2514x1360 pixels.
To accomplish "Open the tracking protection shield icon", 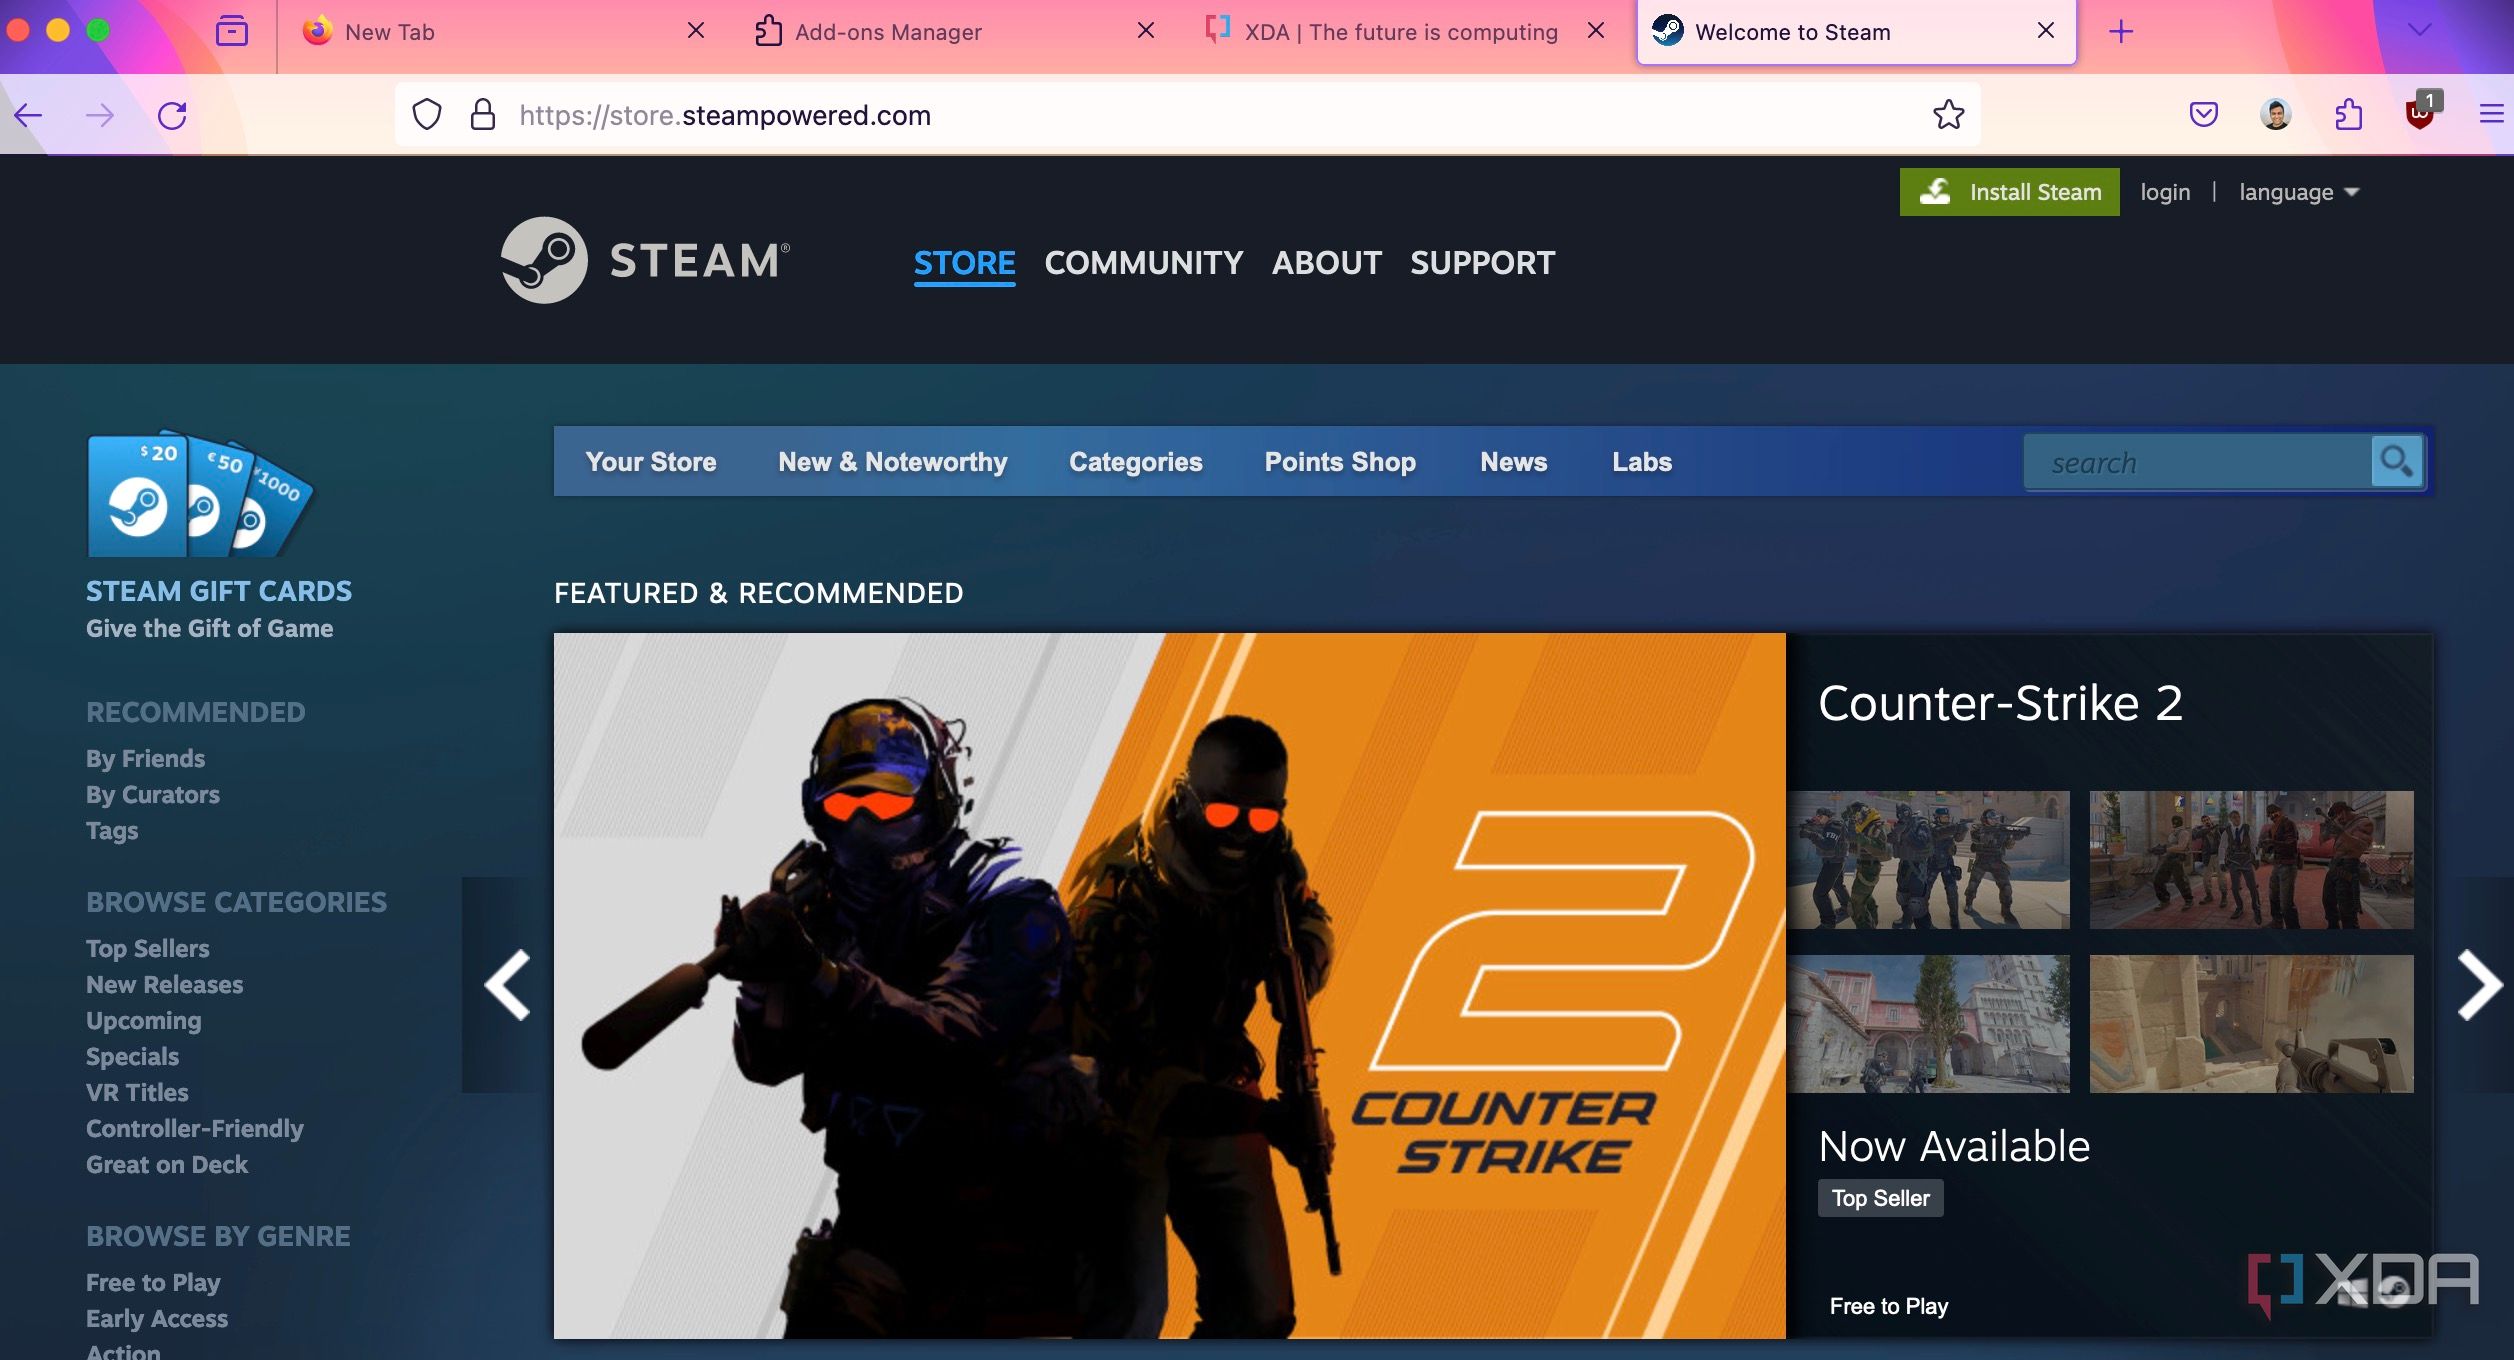I will (427, 115).
